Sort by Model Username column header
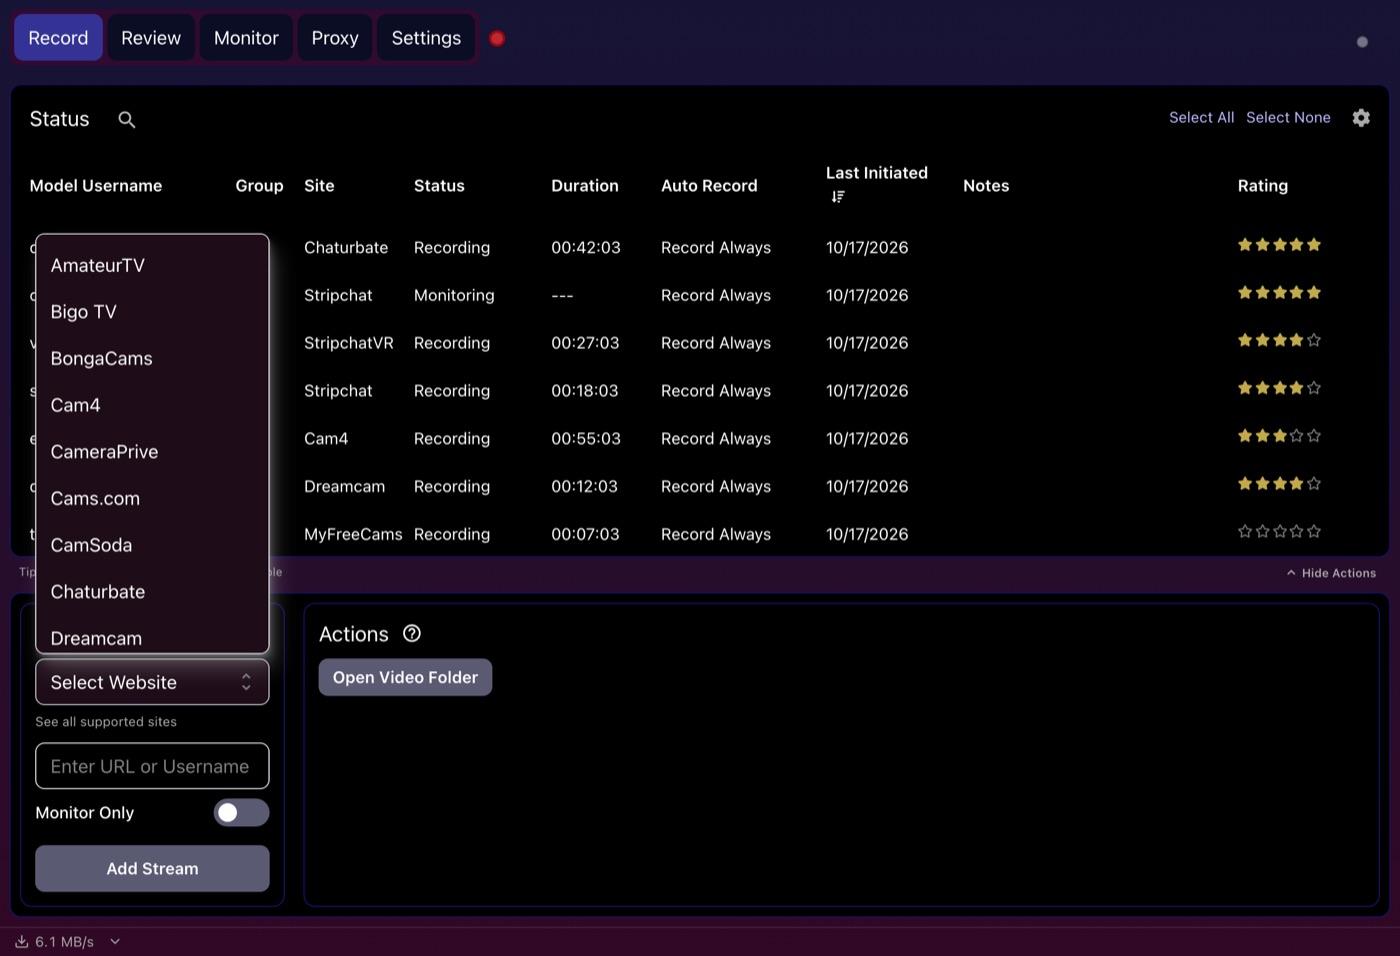 pos(96,186)
